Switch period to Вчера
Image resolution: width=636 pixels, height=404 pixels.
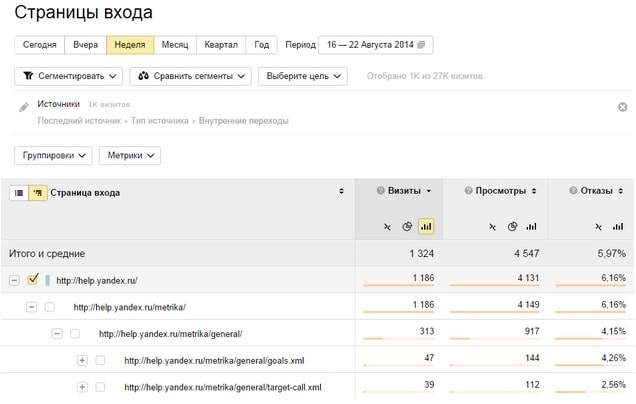click(x=86, y=45)
